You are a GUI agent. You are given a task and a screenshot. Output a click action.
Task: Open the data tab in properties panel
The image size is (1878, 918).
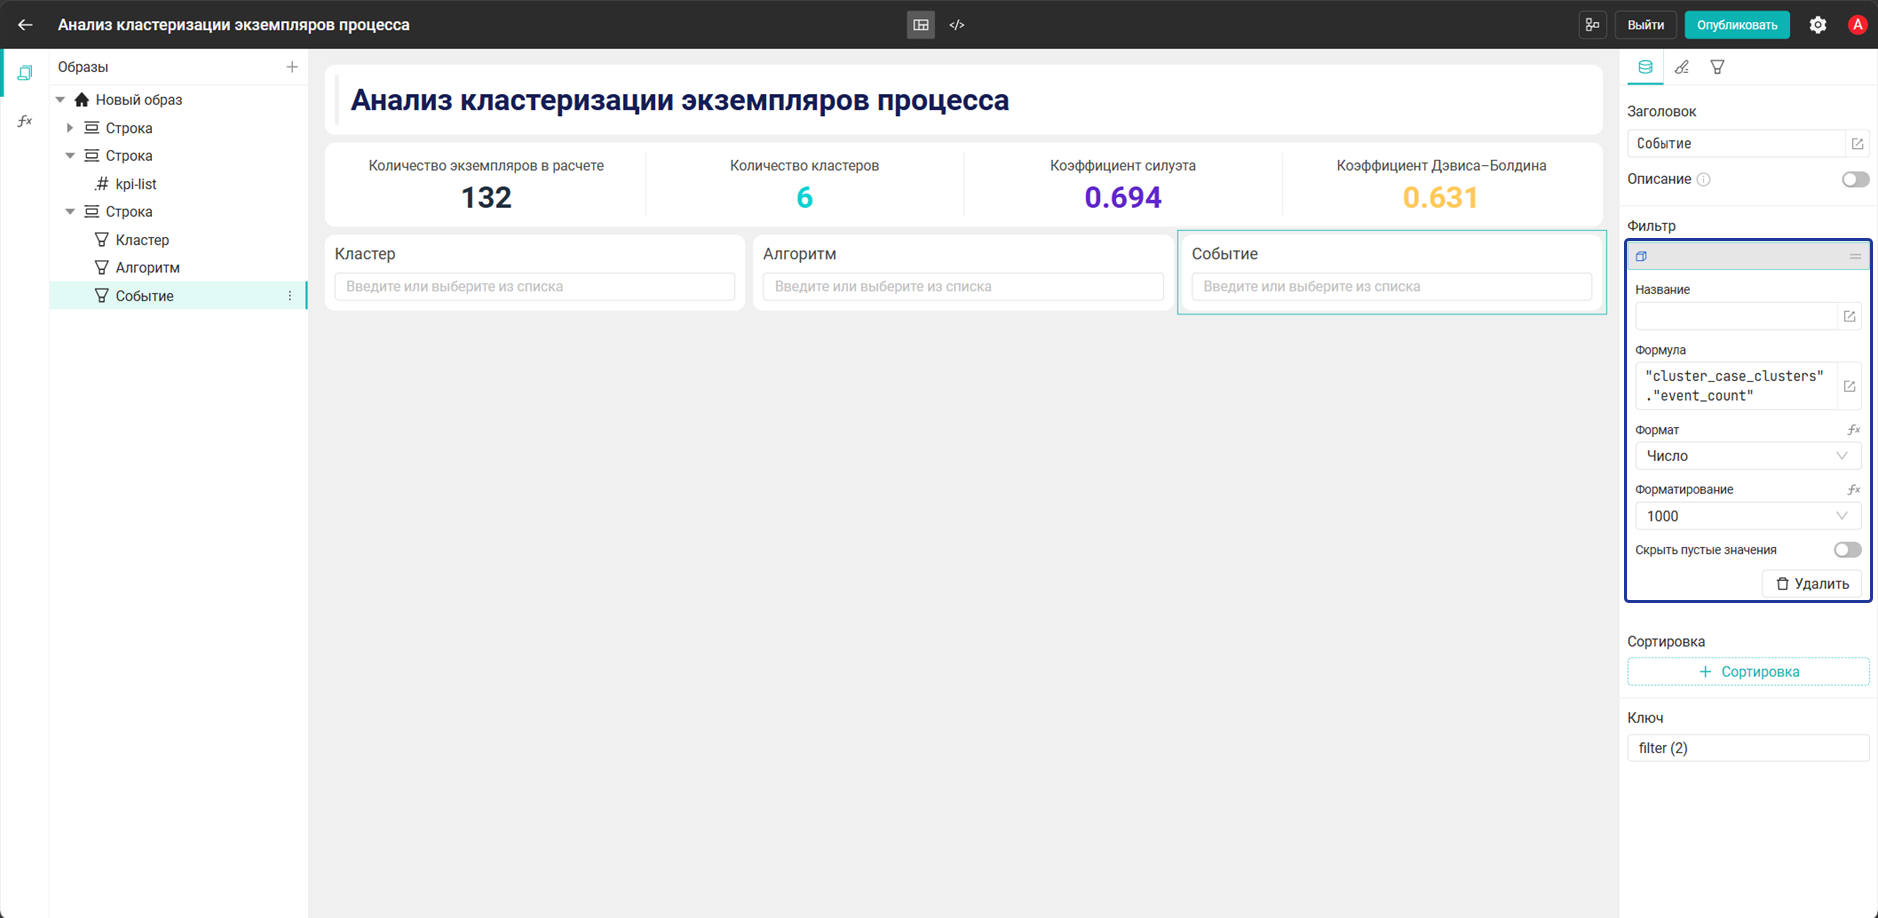[x=1645, y=67]
